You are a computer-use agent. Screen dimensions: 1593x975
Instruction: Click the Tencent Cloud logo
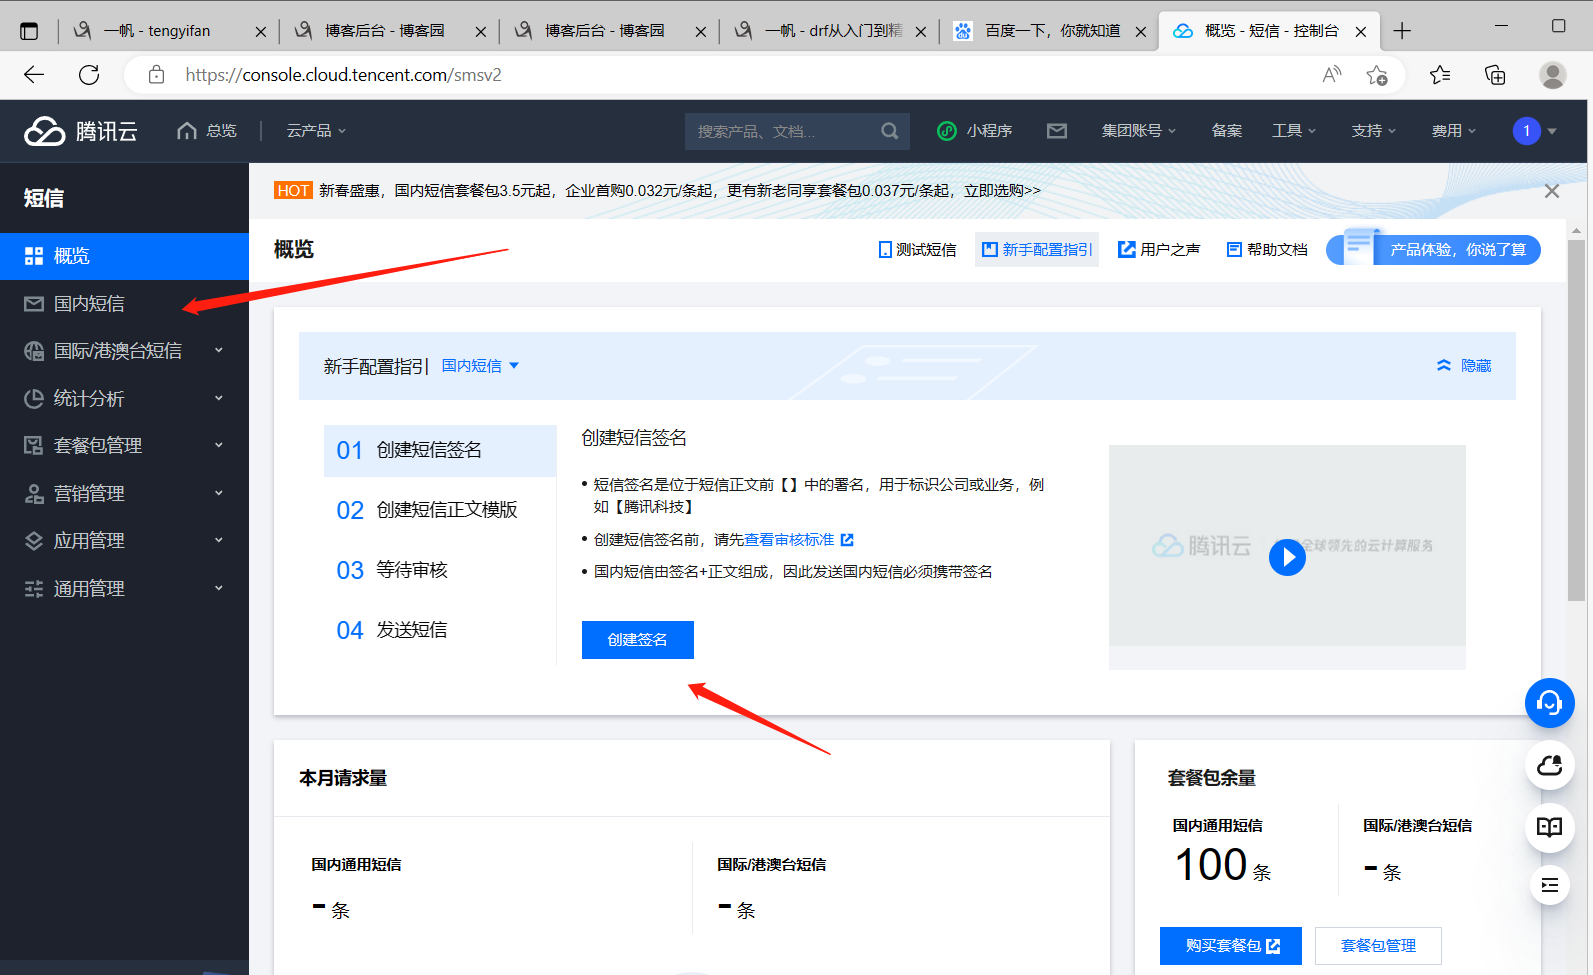(x=80, y=131)
